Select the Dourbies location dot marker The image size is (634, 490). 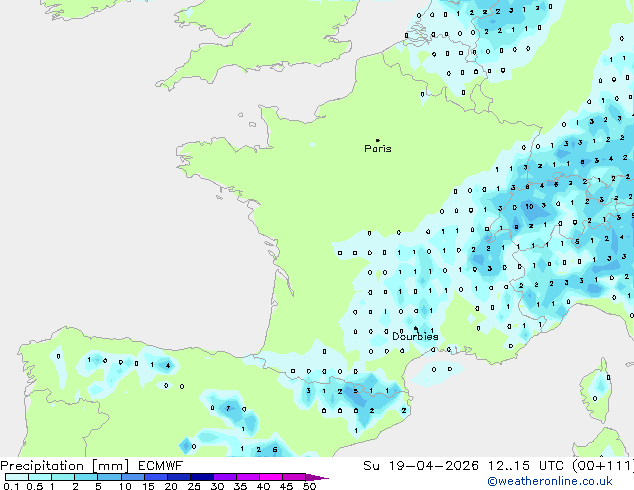pyautogui.click(x=416, y=328)
